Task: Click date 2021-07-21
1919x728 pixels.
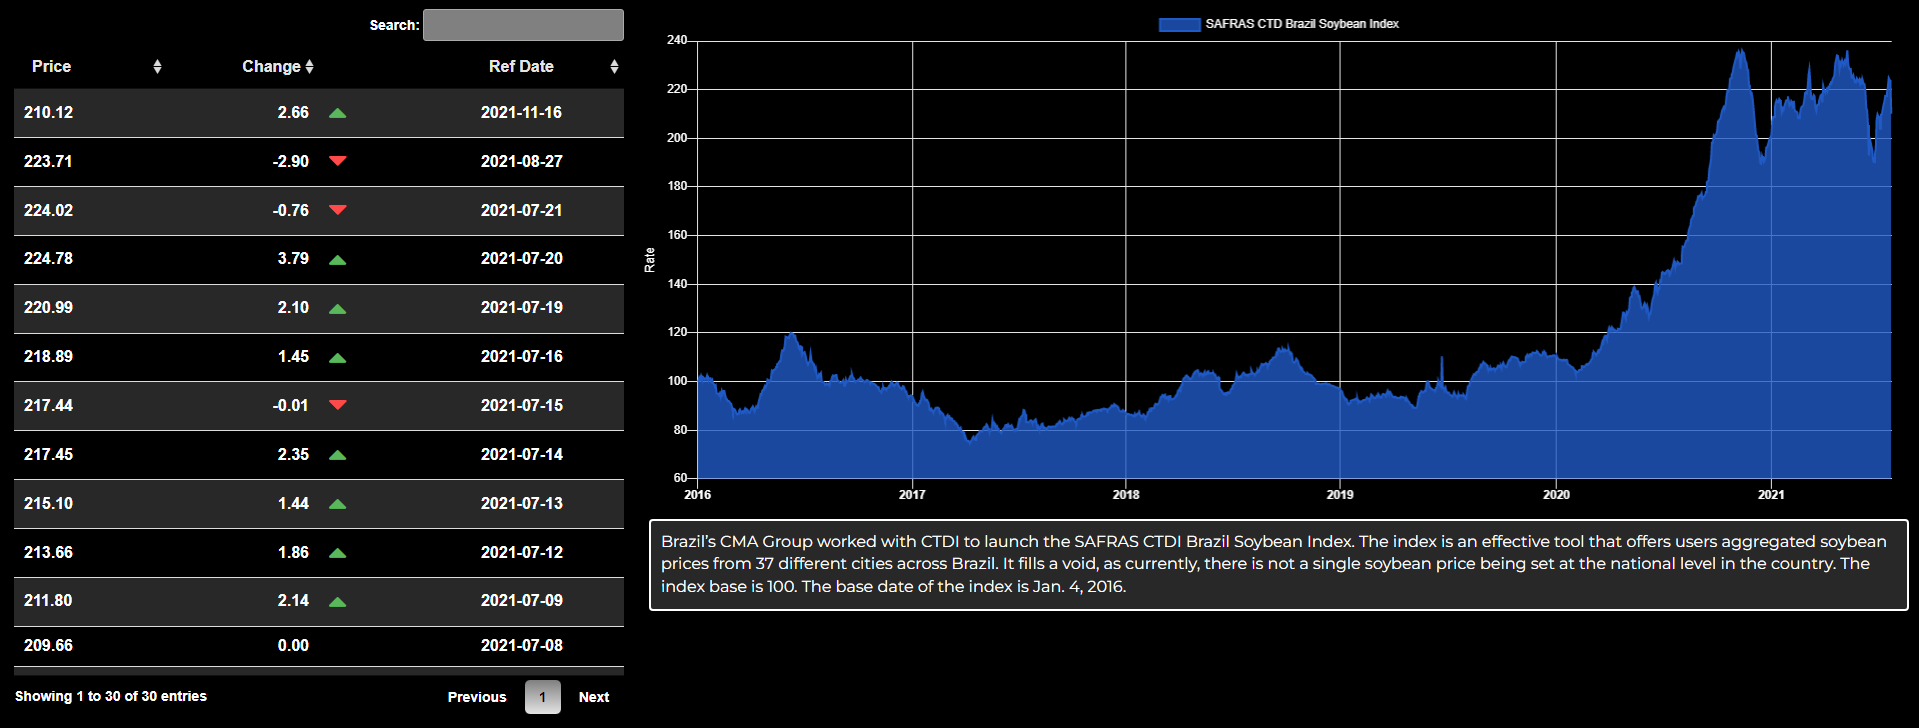Action: point(521,210)
